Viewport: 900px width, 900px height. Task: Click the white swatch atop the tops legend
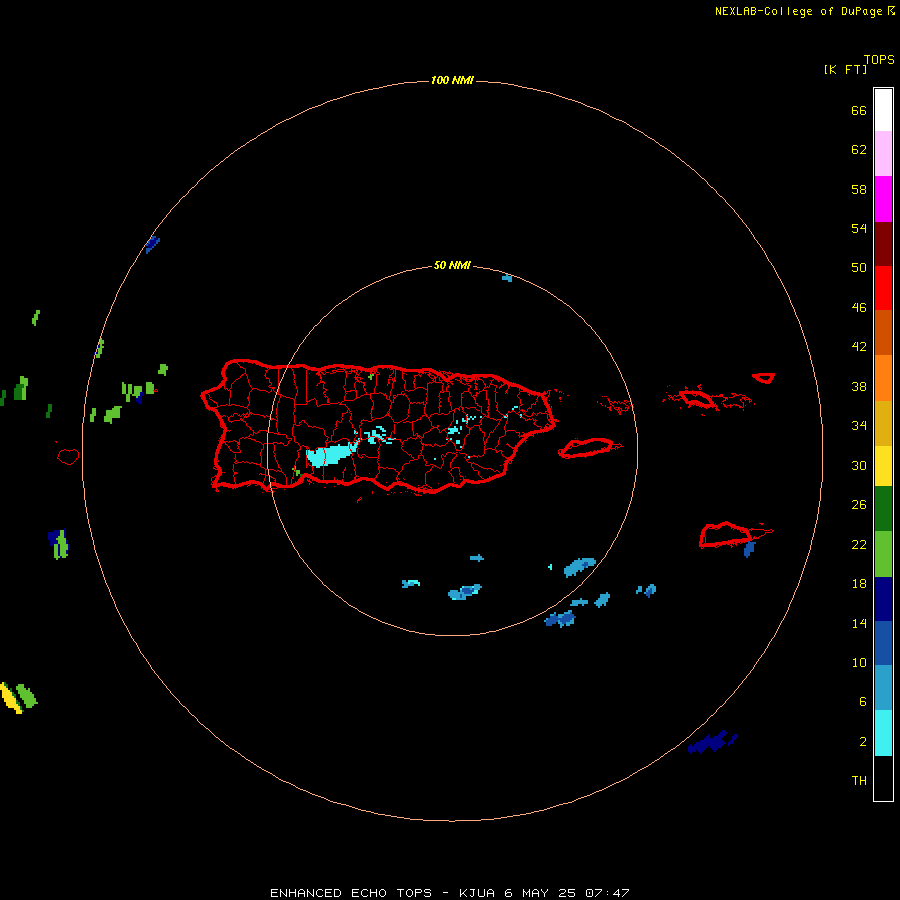point(883,110)
